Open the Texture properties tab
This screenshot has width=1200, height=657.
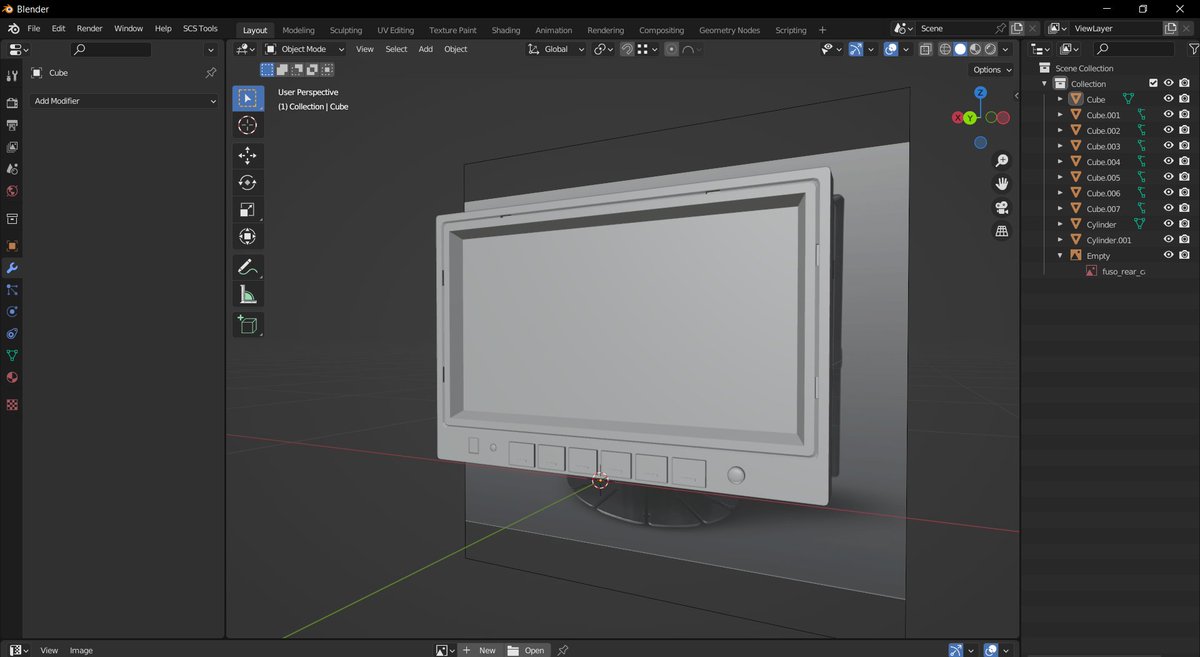coord(12,405)
